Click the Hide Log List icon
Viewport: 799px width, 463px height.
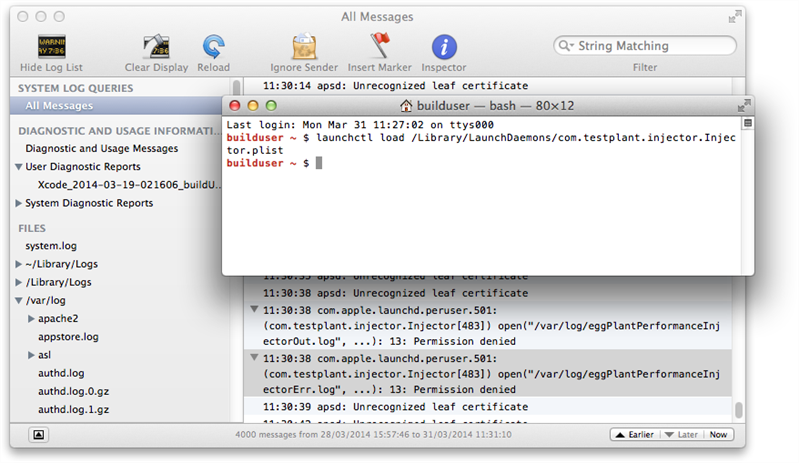(52, 46)
